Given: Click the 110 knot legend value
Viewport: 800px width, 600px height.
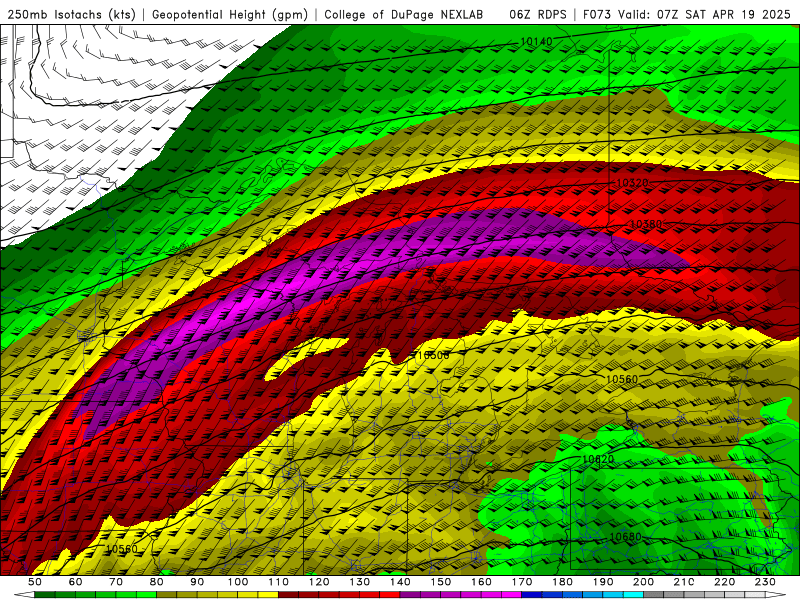Looking at the screenshot, I should pos(278,582).
